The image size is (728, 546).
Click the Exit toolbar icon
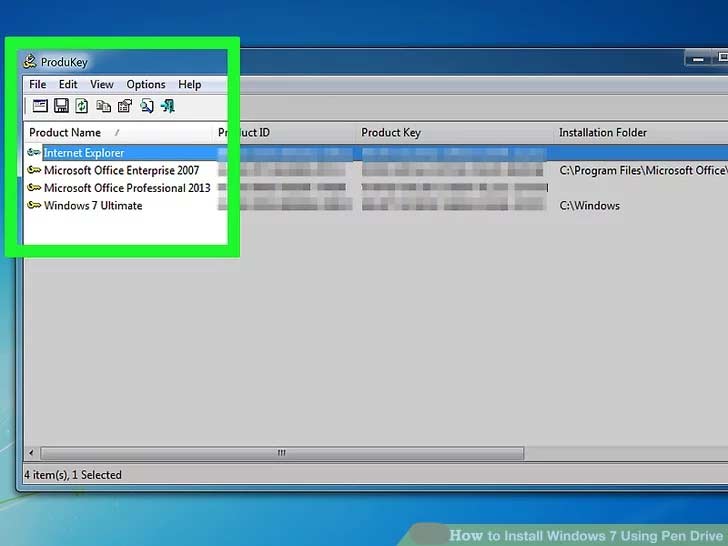(x=168, y=106)
